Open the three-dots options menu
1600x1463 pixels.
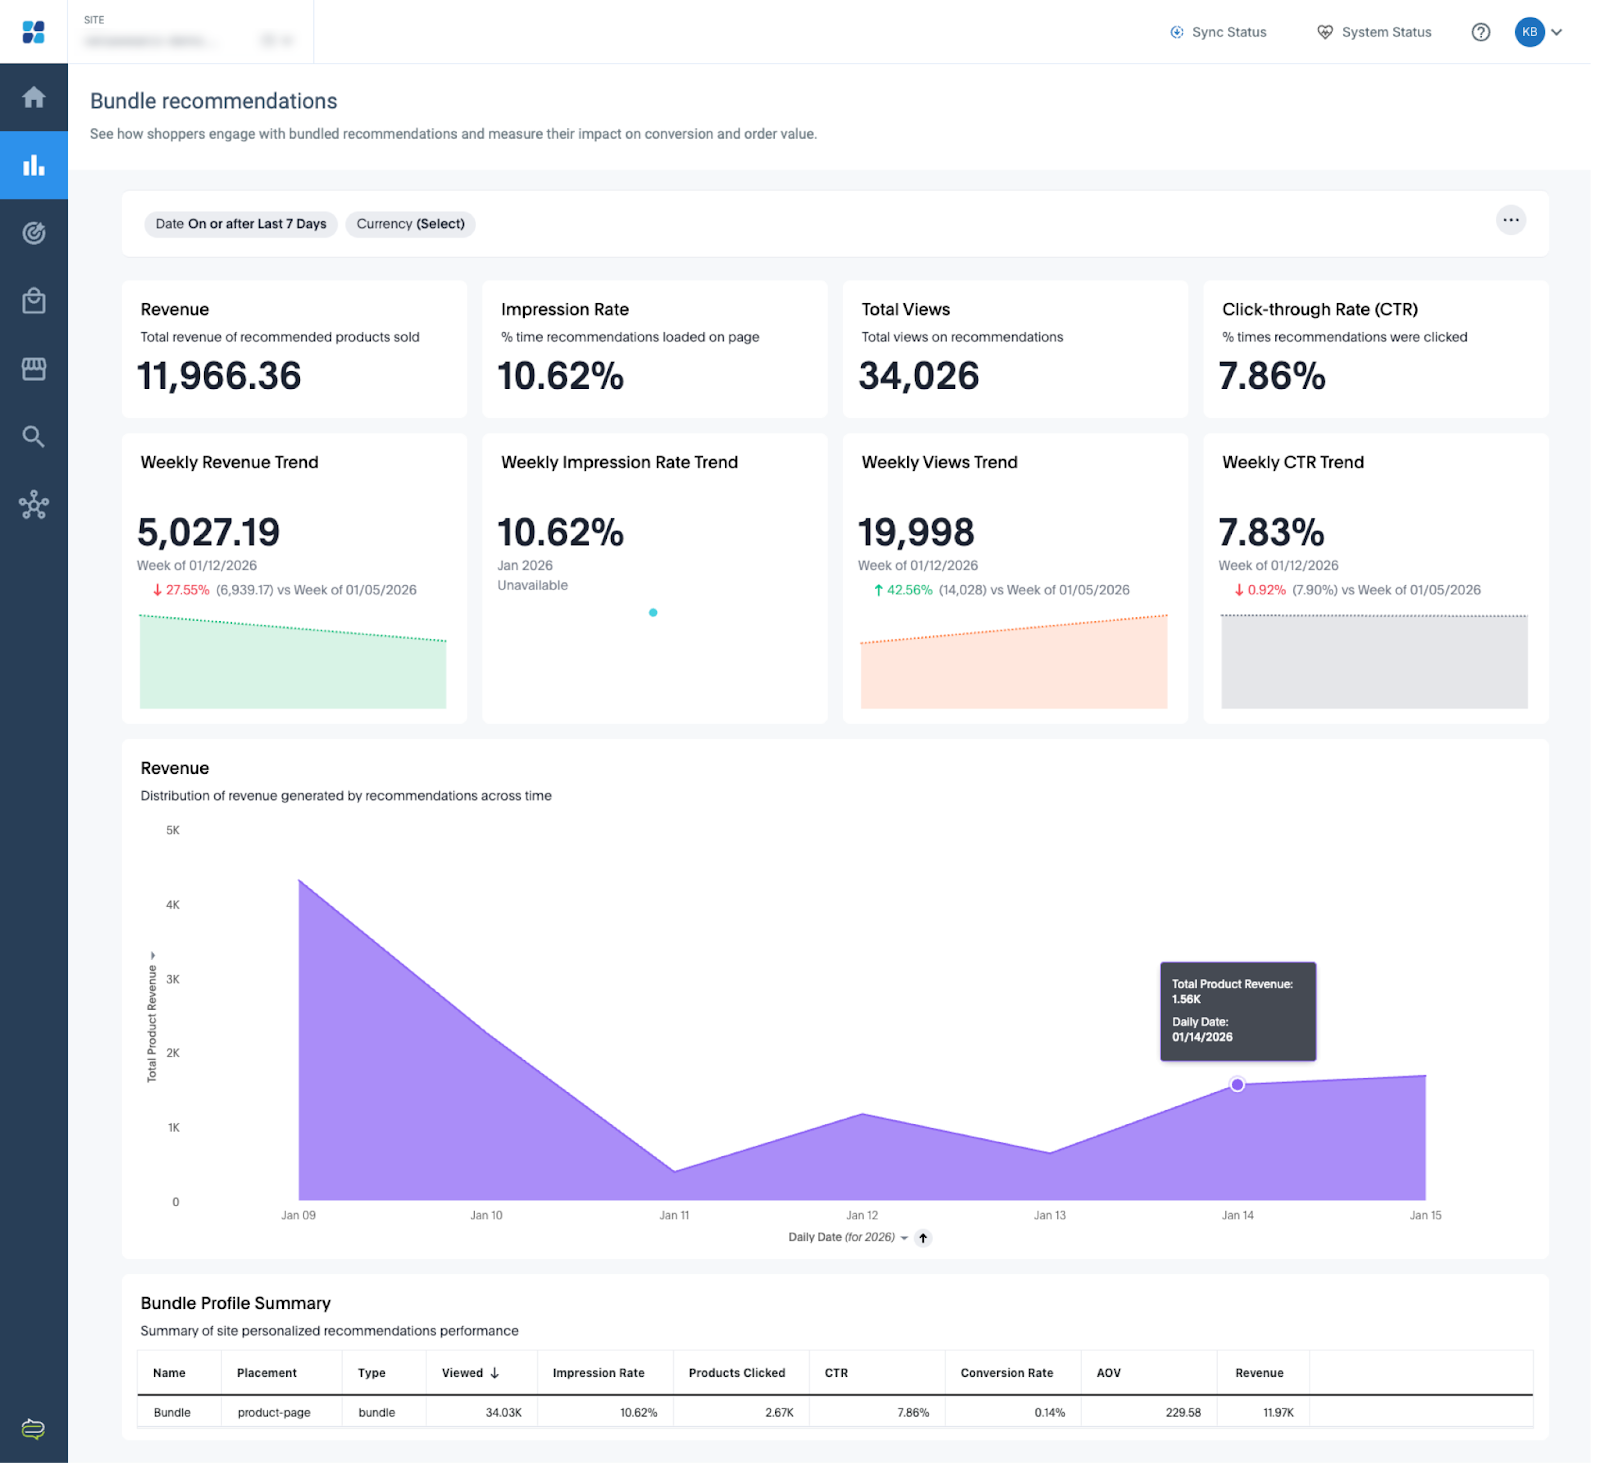click(1510, 220)
